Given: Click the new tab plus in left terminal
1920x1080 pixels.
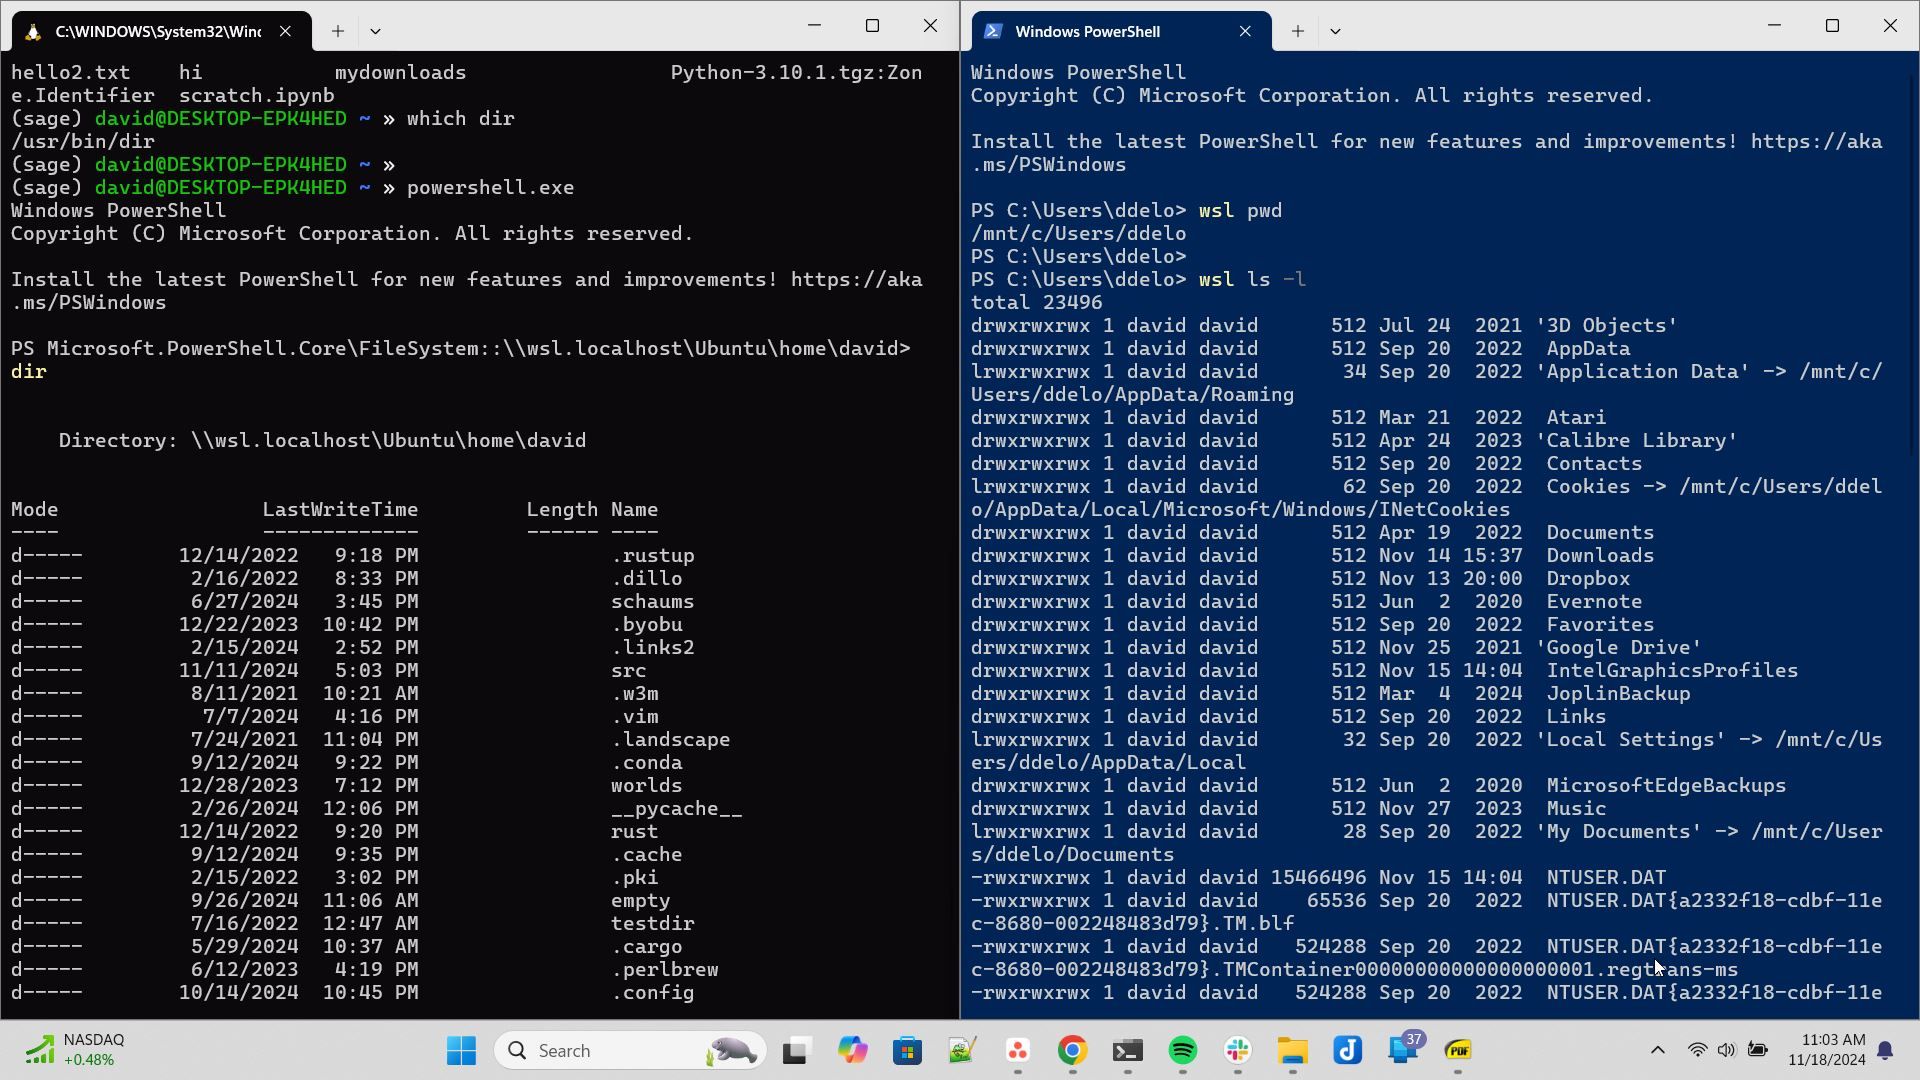Looking at the screenshot, I should click(338, 31).
